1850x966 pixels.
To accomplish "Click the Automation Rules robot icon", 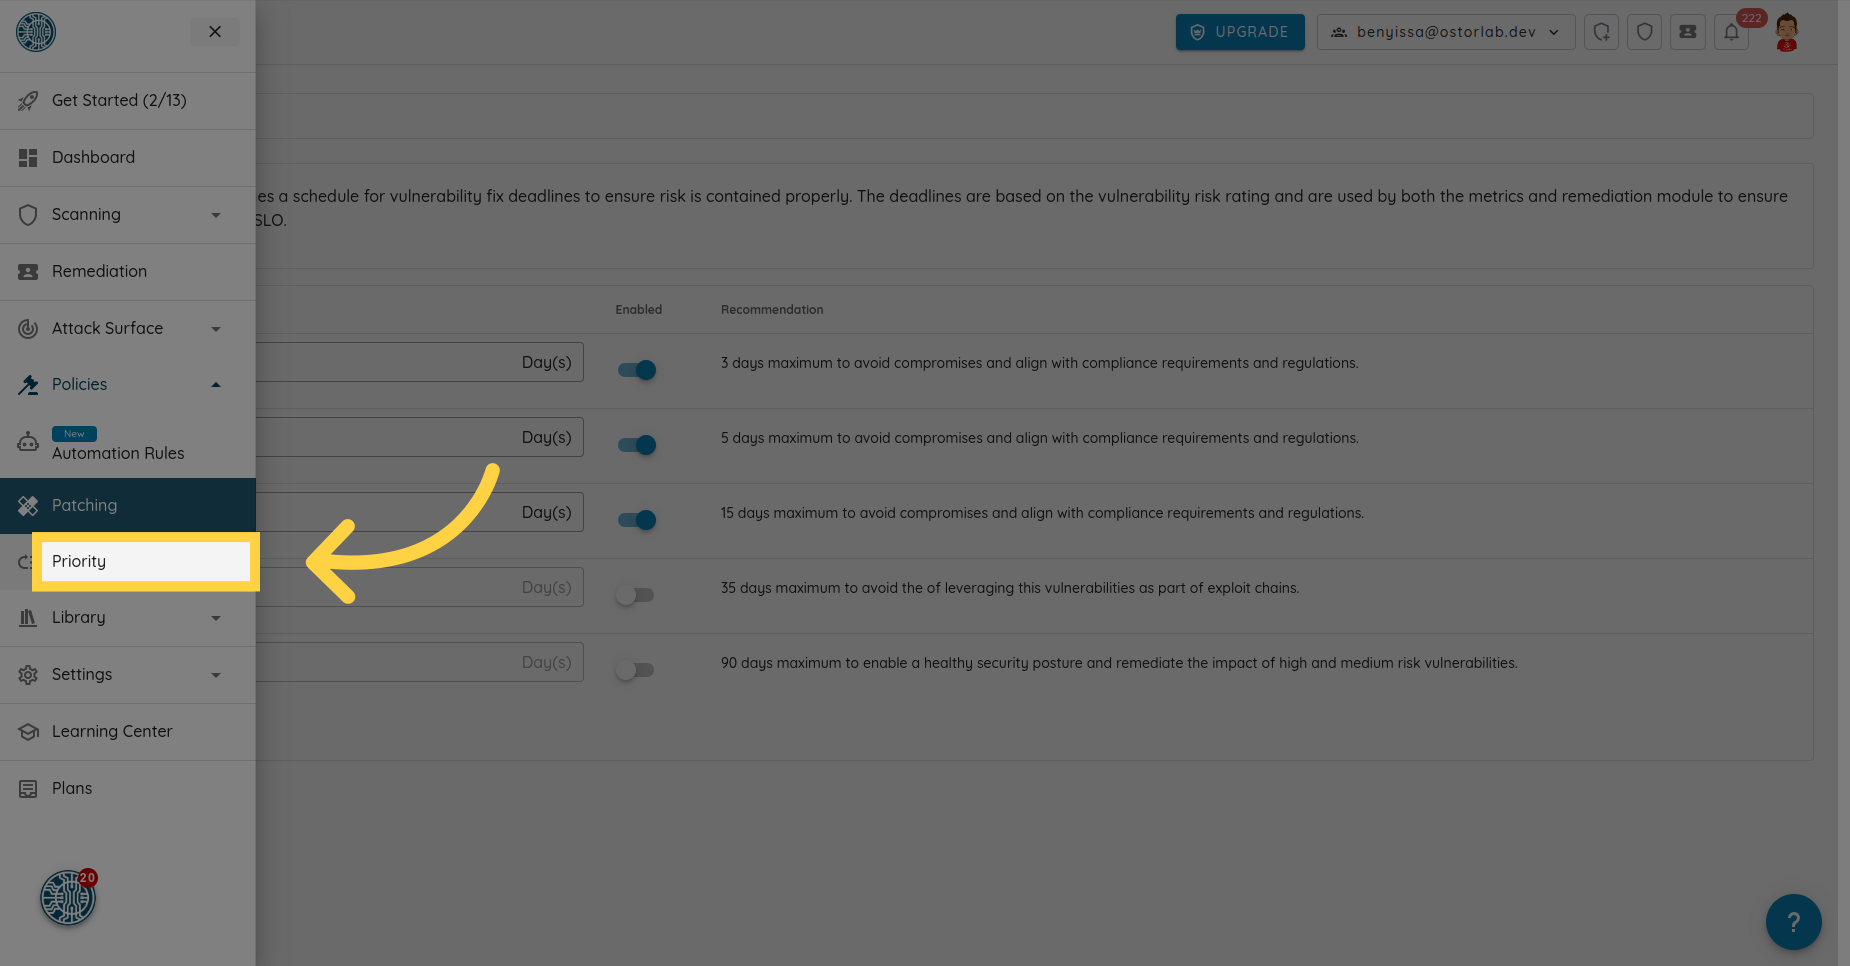I will tap(28, 442).
